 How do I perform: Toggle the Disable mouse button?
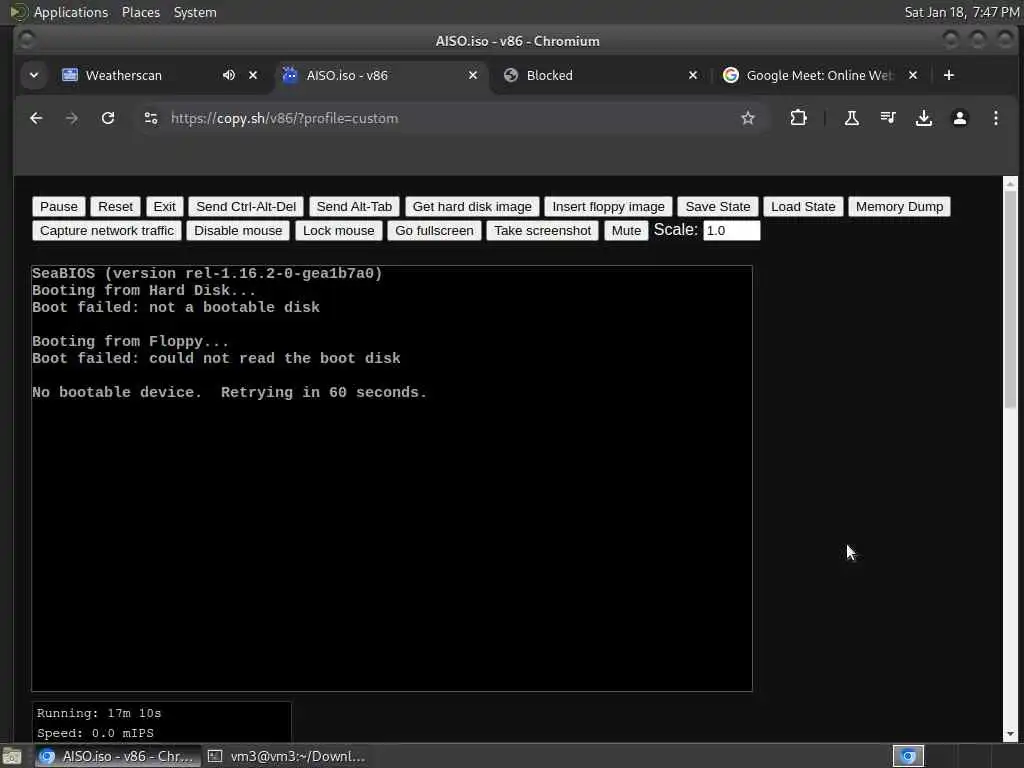238,231
